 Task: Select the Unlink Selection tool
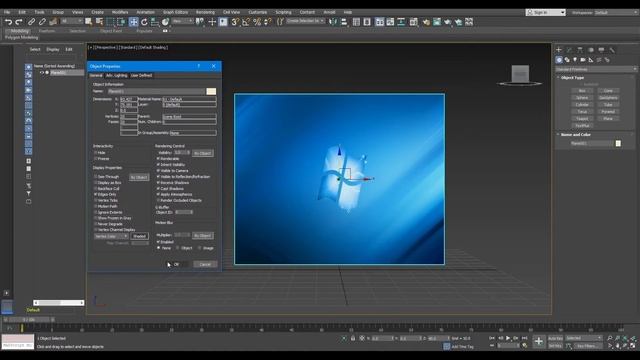[x=42, y=22]
